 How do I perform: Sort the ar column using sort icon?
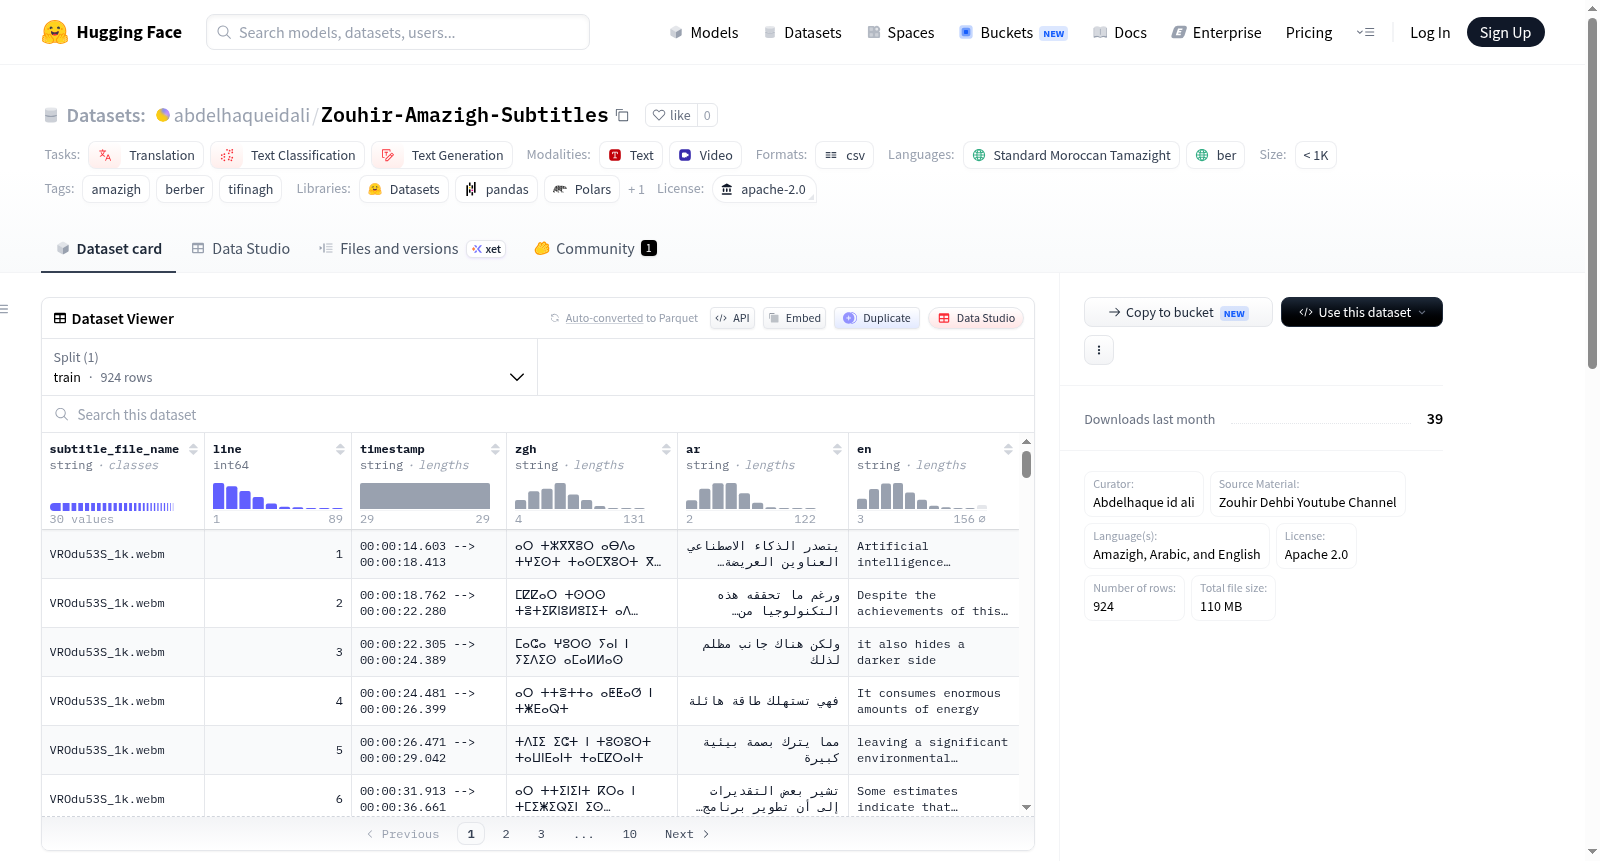837,449
